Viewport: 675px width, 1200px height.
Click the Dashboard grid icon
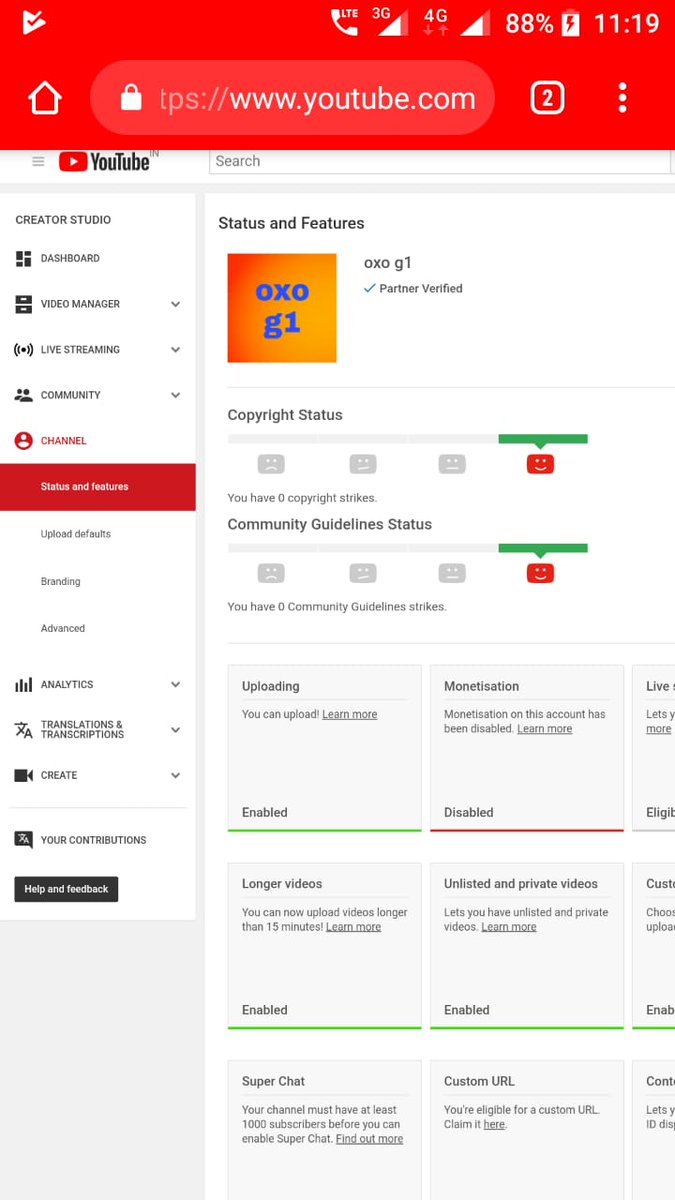[23, 259]
